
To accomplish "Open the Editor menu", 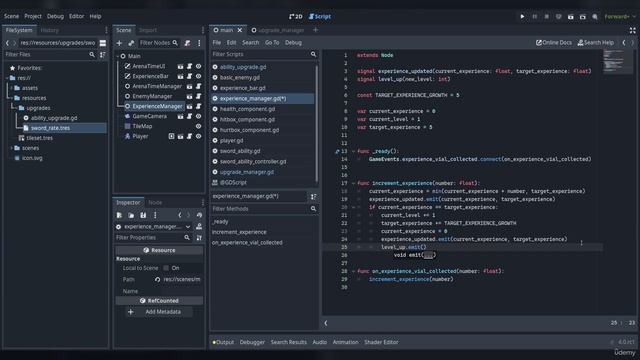I will click(x=76, y=16).
